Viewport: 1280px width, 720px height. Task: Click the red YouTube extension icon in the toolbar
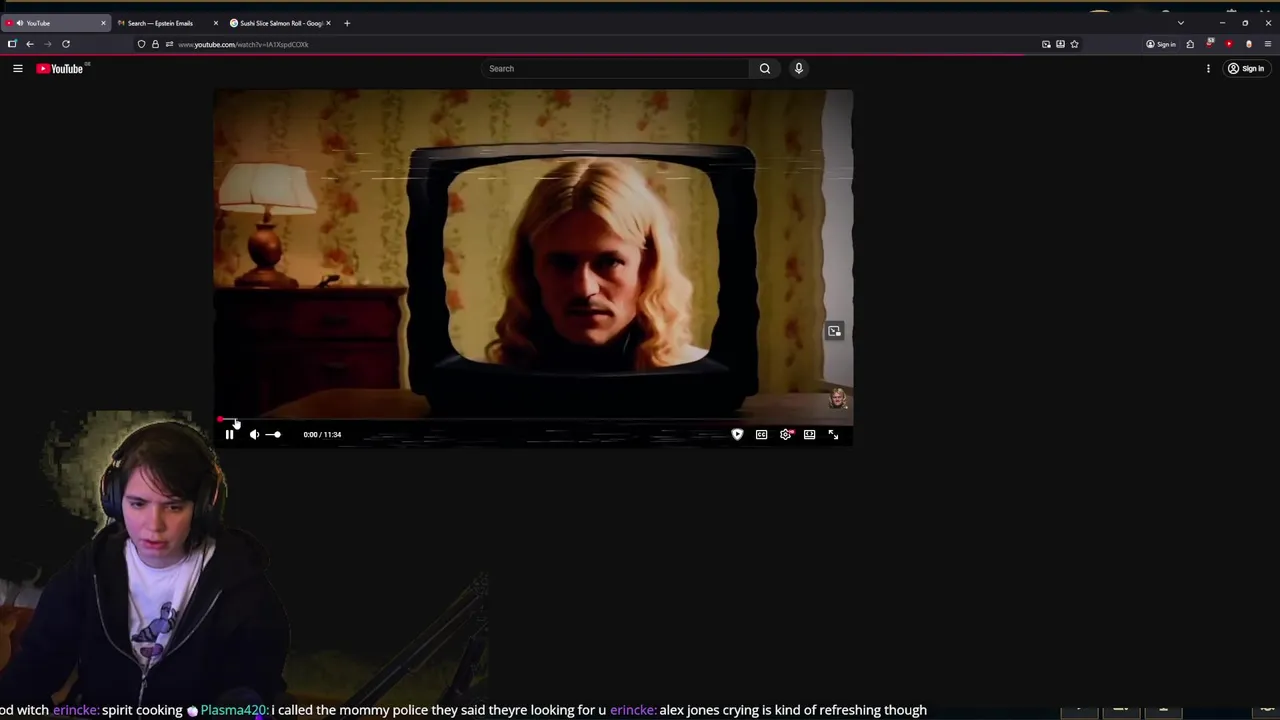click(x=1229, y=44)
